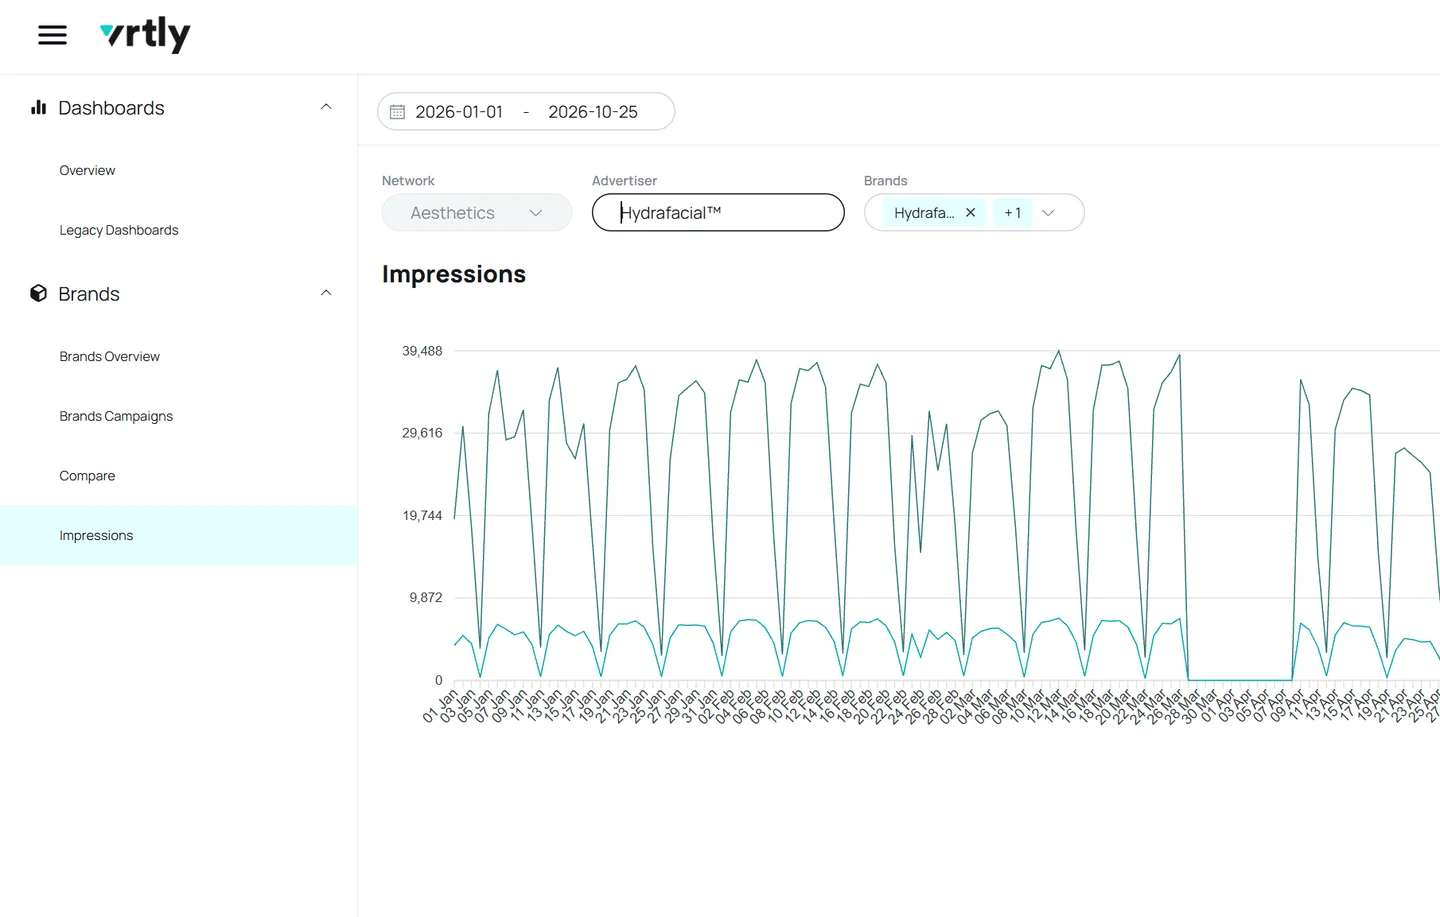Collapse the Dashboards section chevron

(326, 107)
